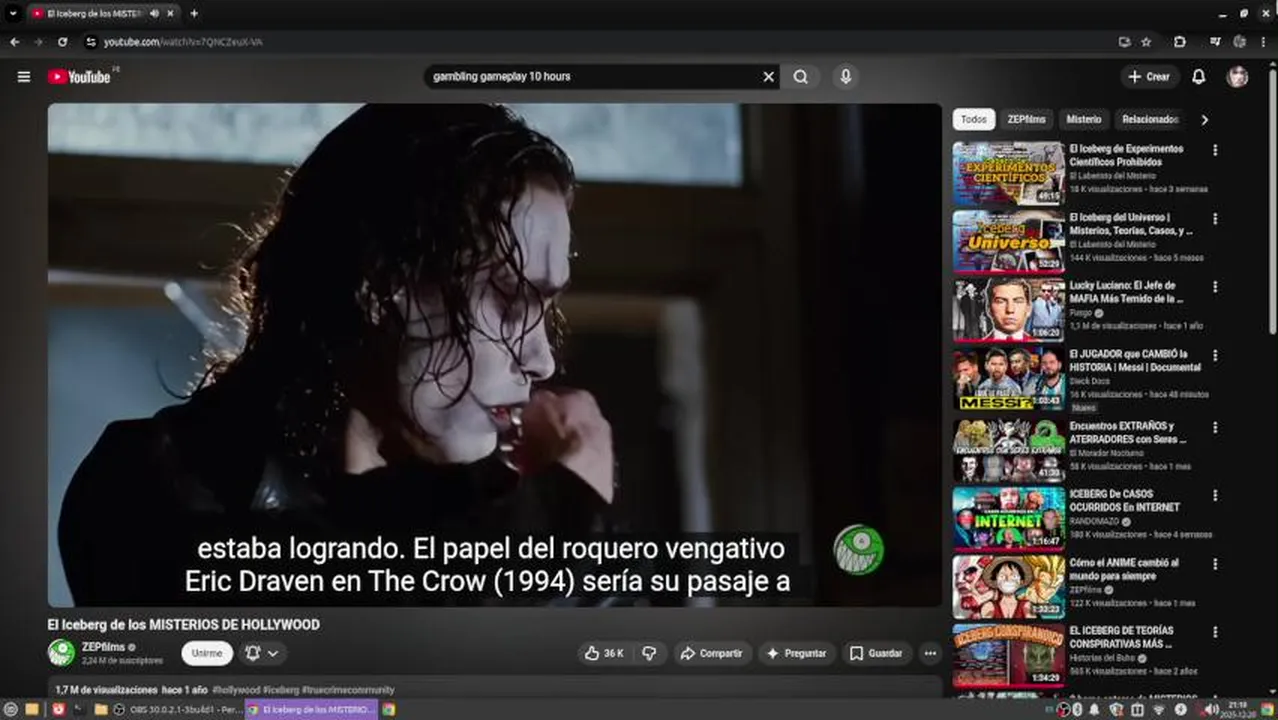The image size is (1278, 720).
Task: Select the Relacionados filter chip
Action: tap(1149, 120)
